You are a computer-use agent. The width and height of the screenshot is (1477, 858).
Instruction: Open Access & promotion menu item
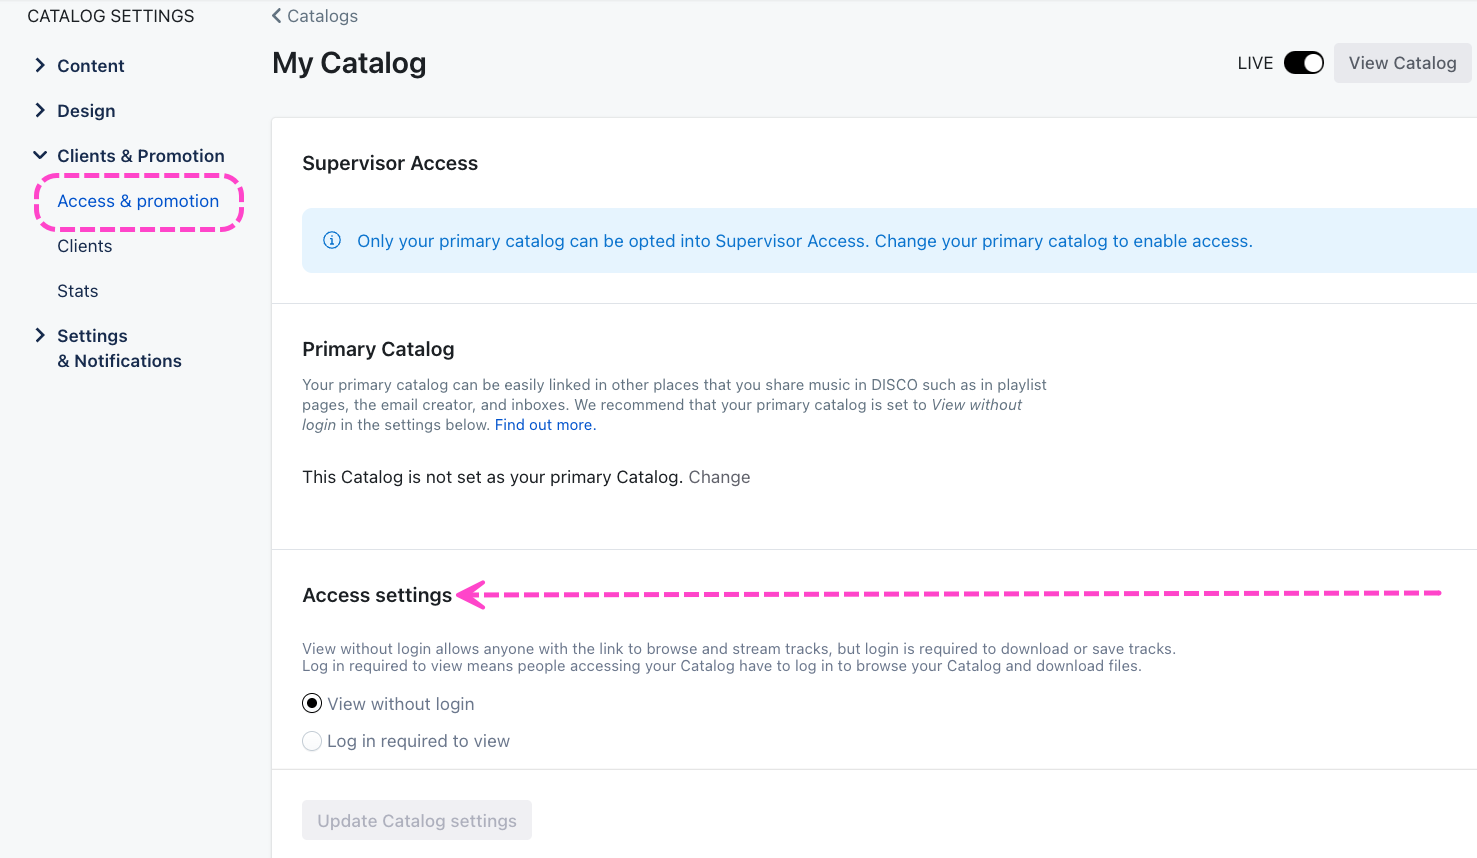[138, 201]
